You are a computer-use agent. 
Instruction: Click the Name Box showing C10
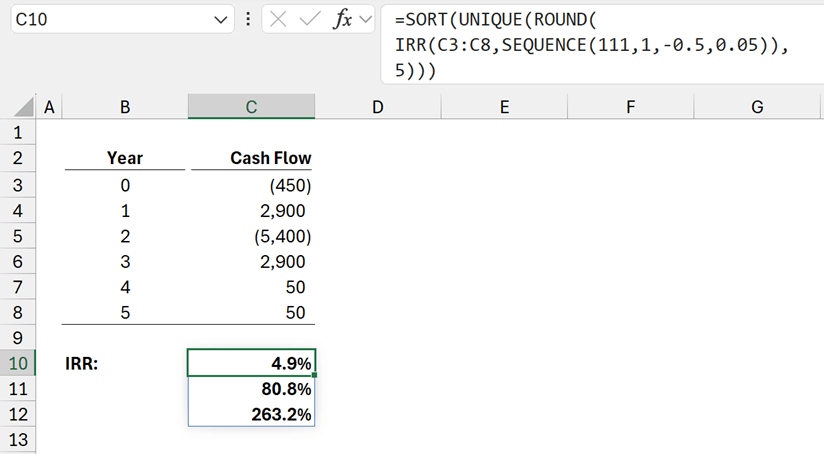[x=110, y=20]
